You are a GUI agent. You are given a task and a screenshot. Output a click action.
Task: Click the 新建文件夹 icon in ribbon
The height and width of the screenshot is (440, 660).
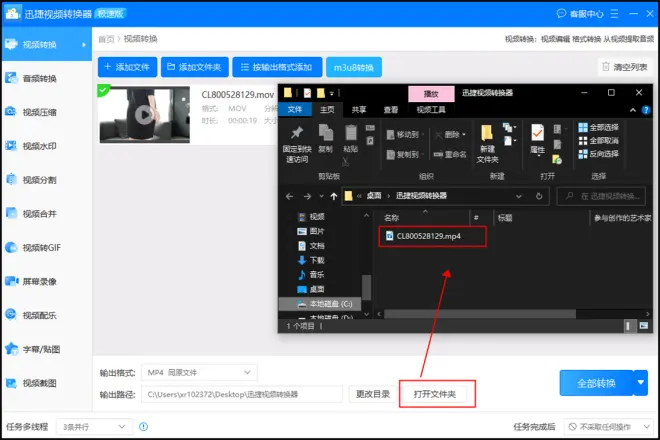coord(487,133)
